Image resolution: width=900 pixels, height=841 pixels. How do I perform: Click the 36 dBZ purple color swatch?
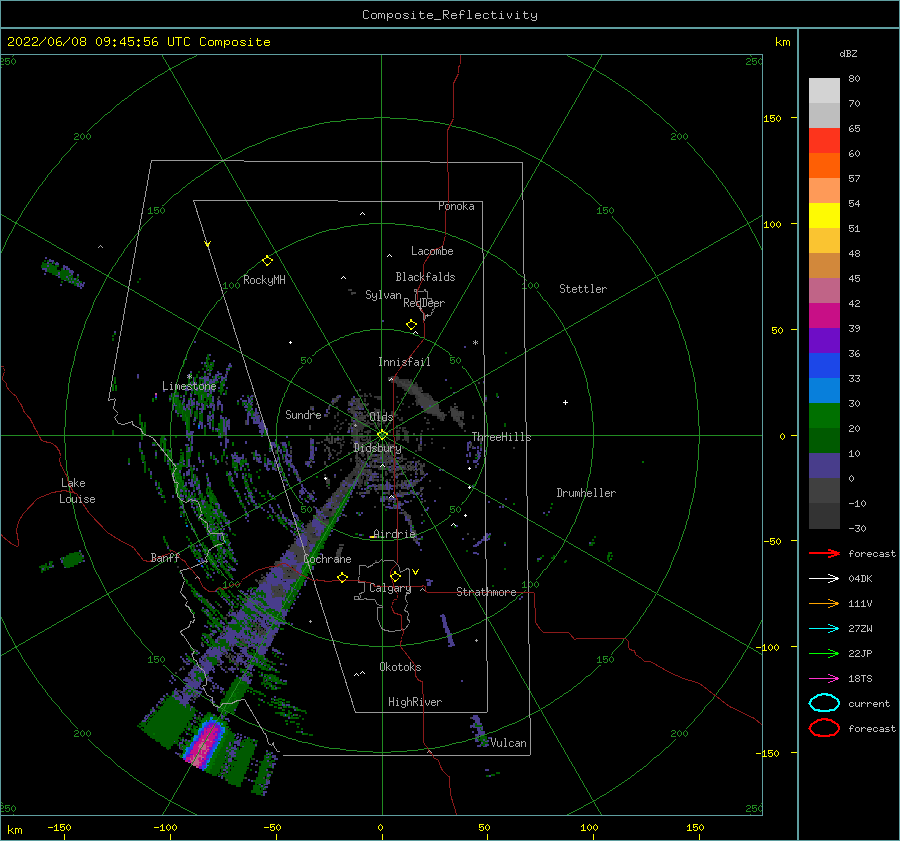(824, 340)
